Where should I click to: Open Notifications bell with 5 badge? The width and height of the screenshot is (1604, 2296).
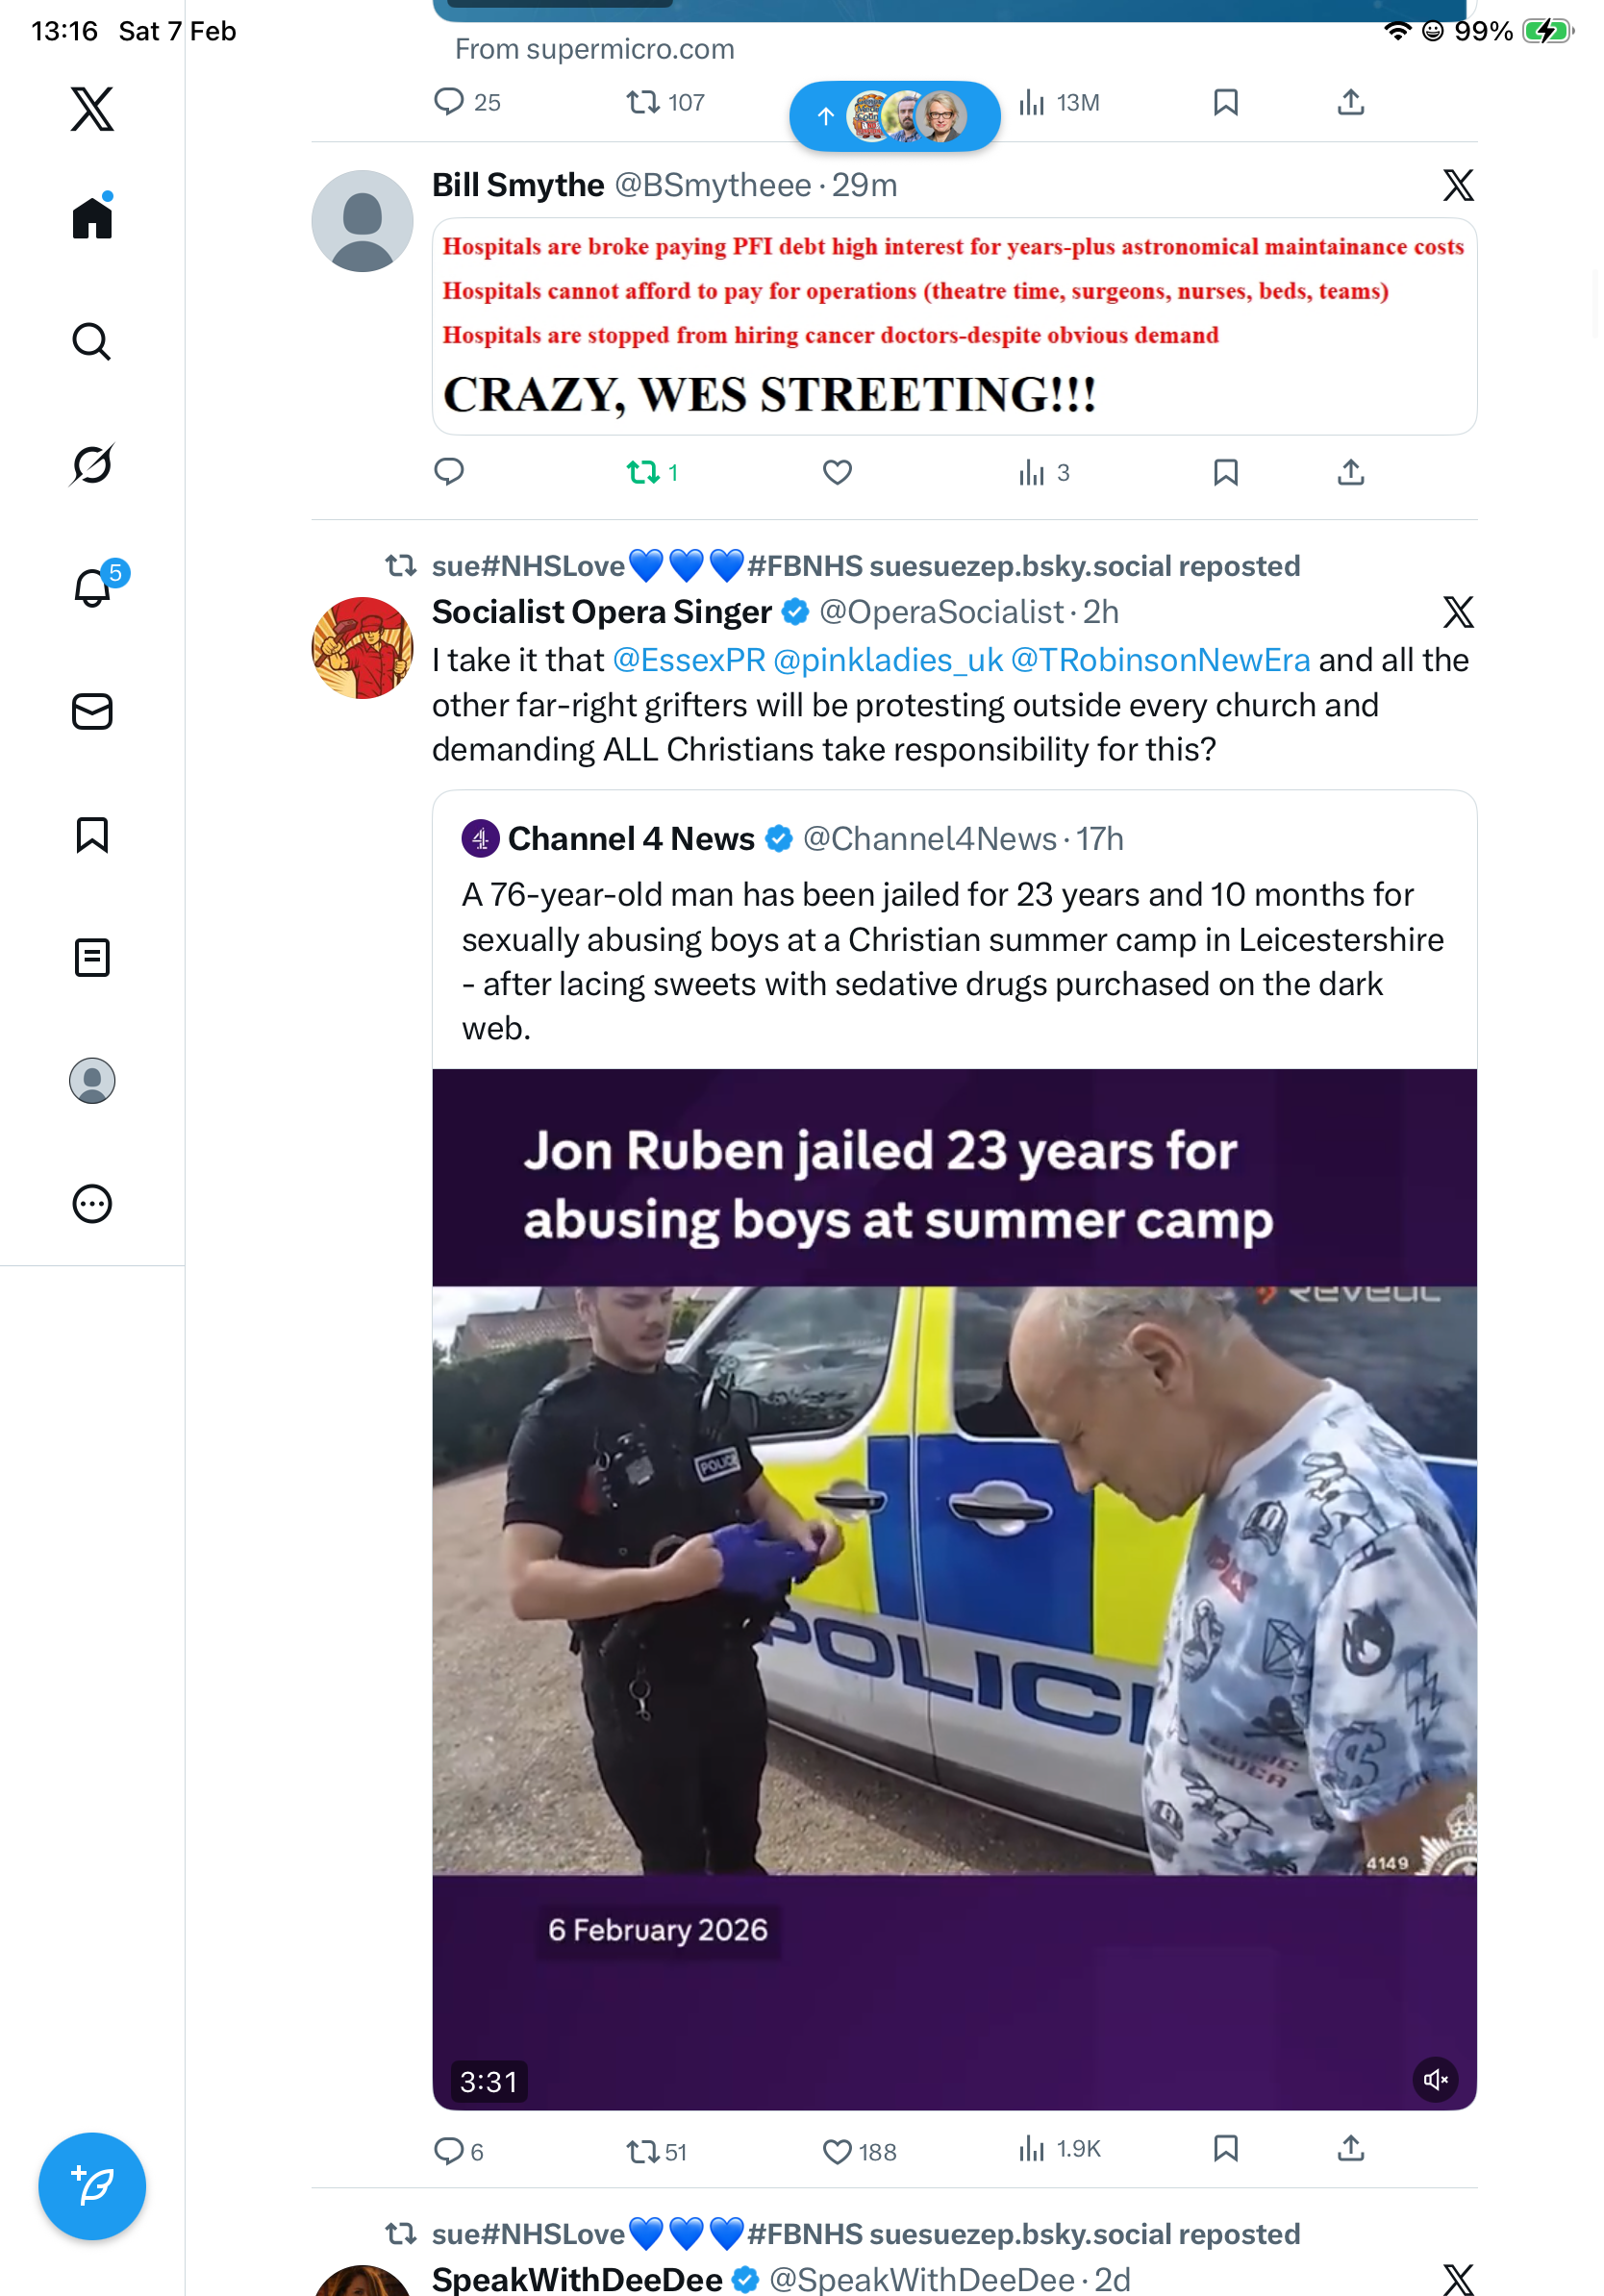pos(93,587)
